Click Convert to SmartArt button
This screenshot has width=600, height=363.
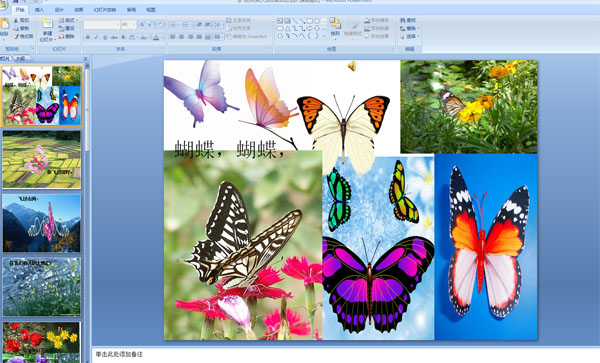tap(249, 36)
